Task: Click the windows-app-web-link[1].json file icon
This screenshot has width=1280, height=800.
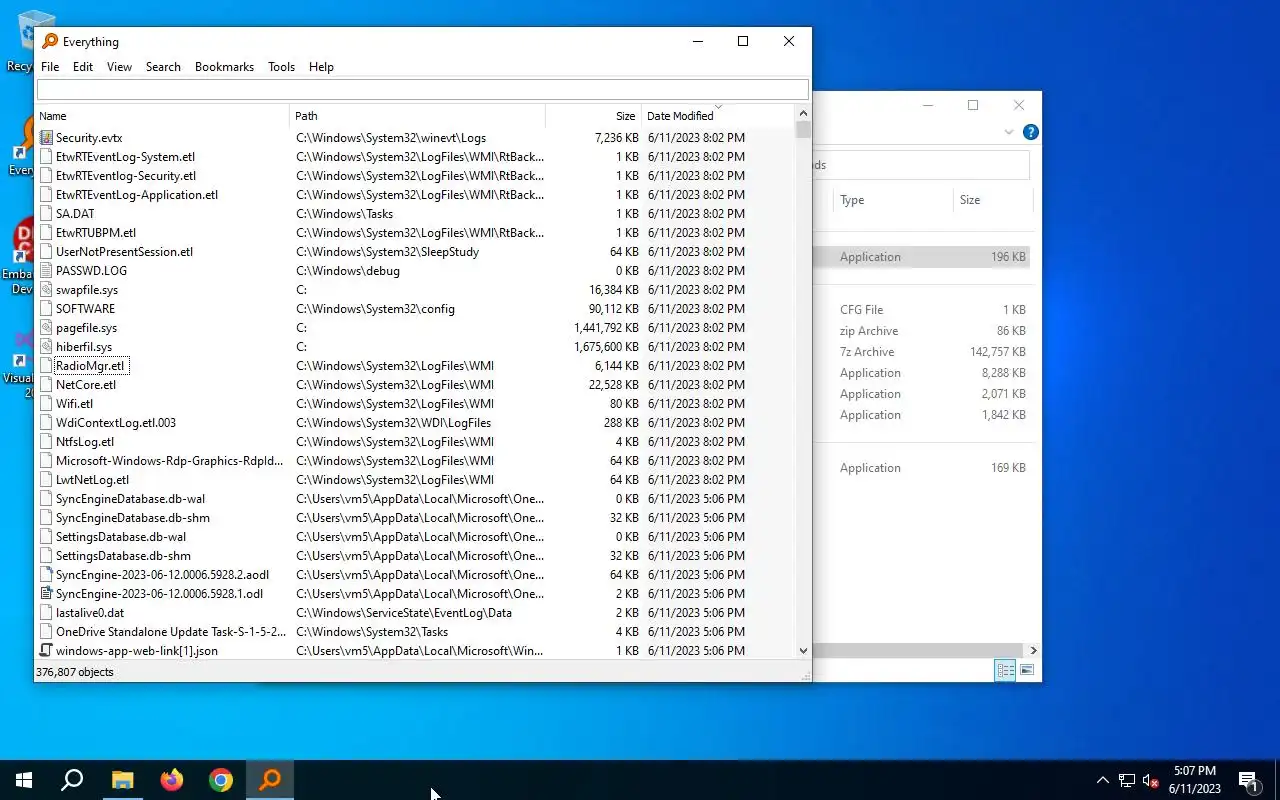Action: click(46, 651)
